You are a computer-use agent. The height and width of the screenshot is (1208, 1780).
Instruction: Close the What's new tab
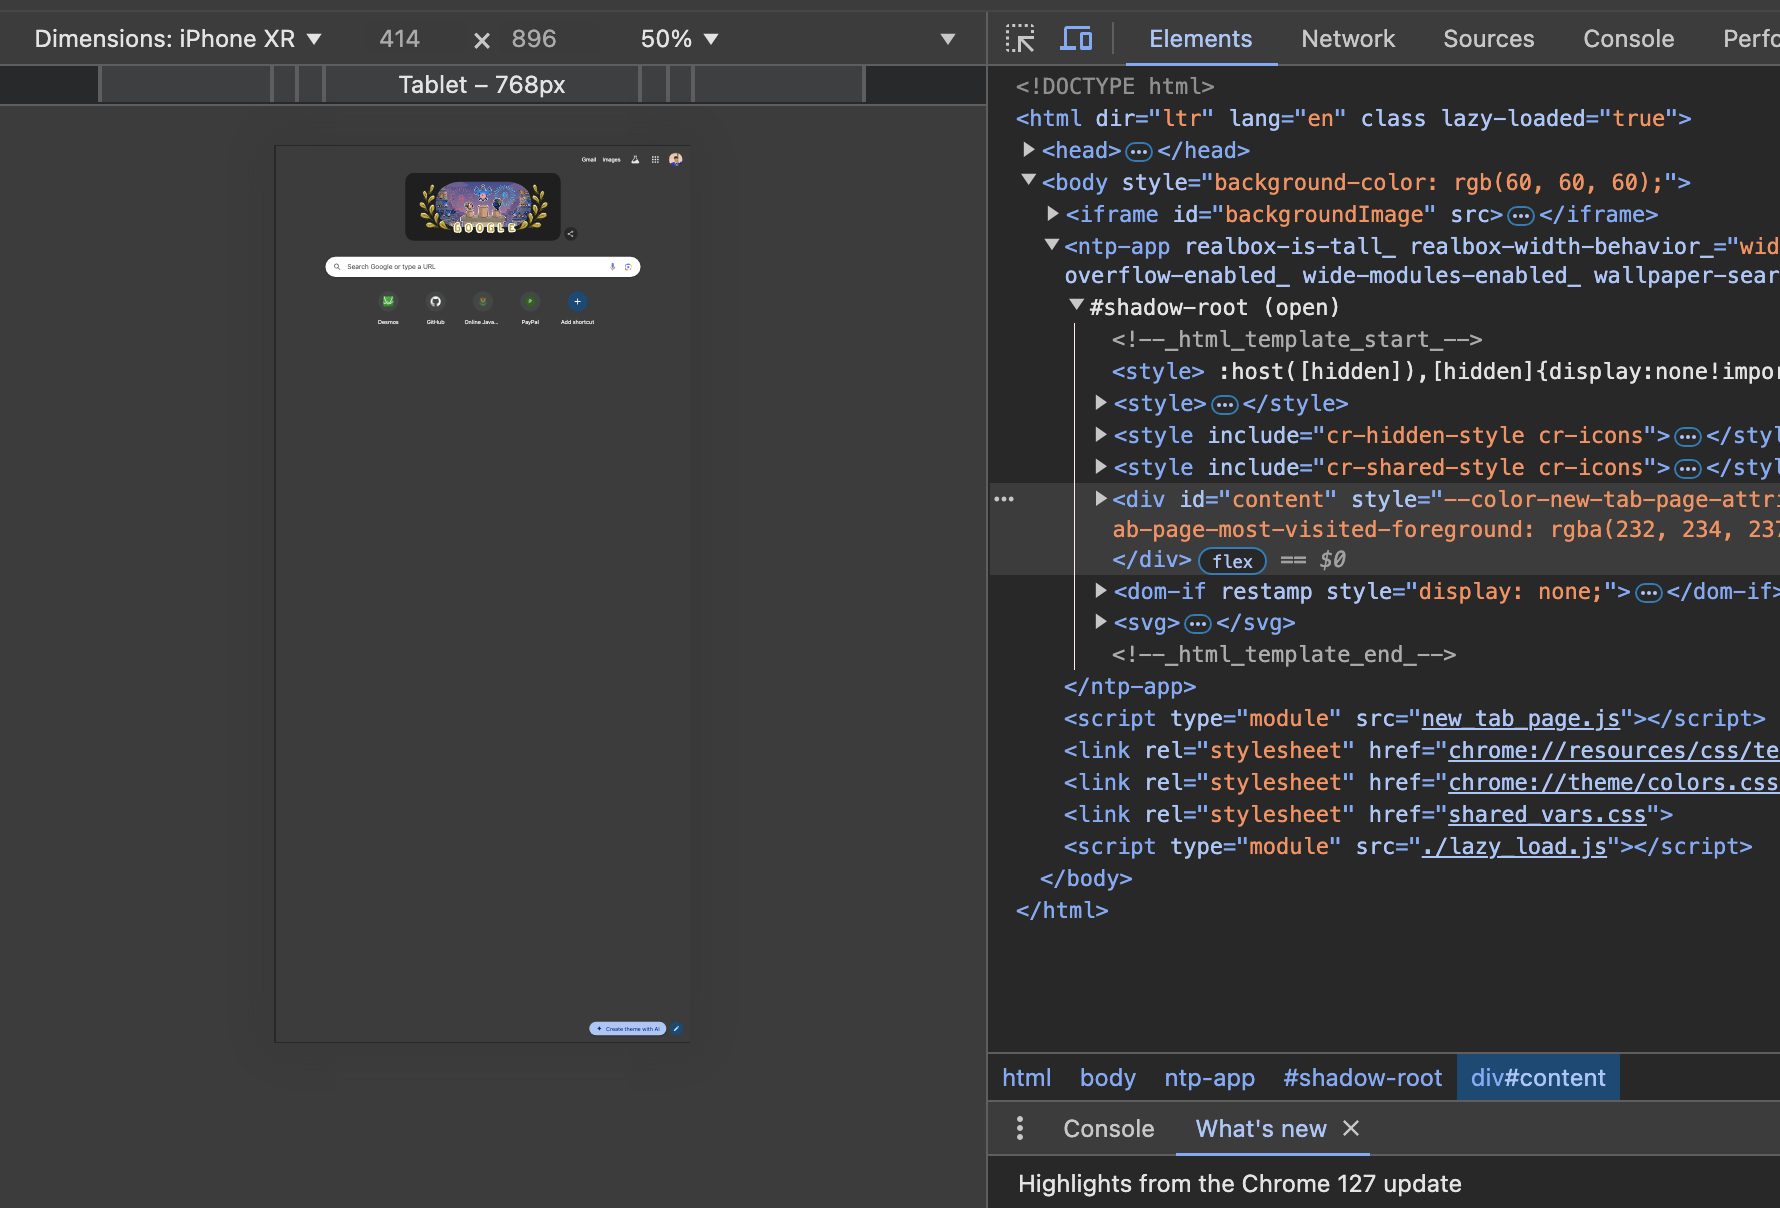click(x=1351, y=1128)
